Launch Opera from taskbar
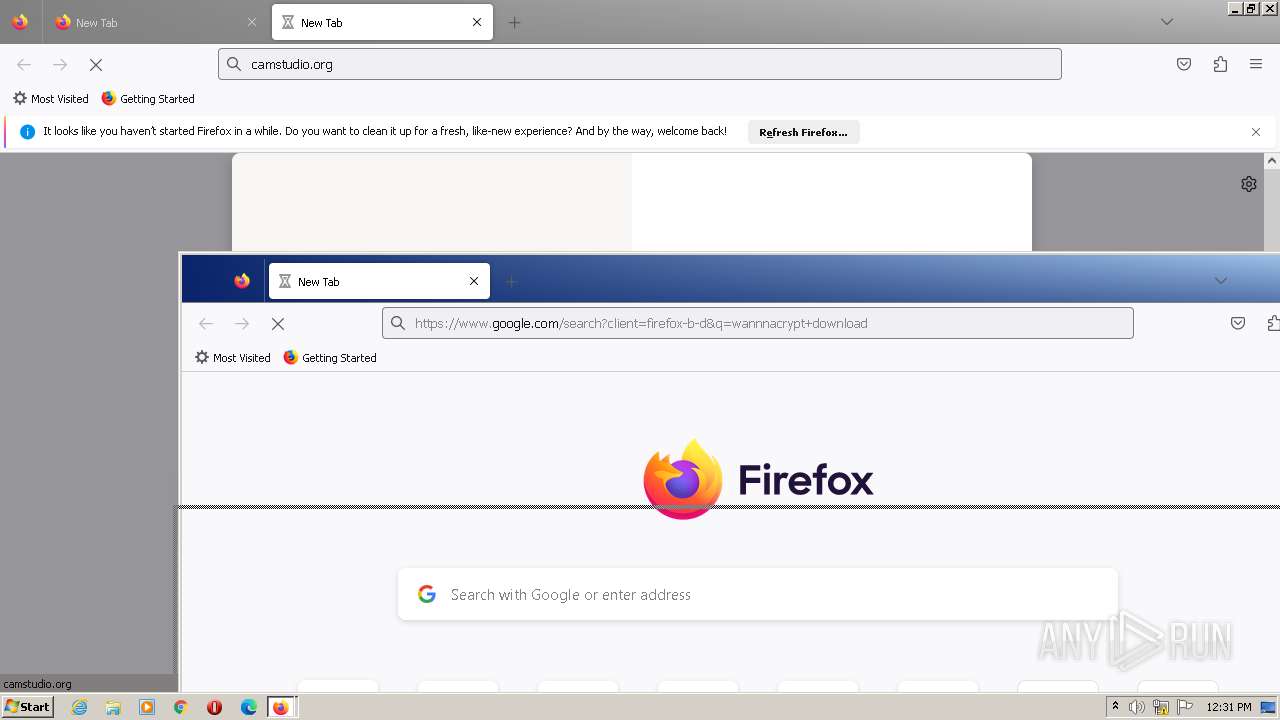This screenshot has width=1280, height=720. point(214,707)
